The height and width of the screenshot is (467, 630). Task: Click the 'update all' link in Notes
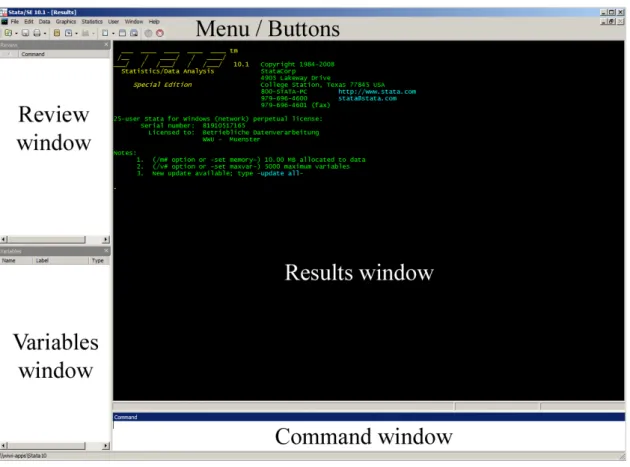point(280,173)
